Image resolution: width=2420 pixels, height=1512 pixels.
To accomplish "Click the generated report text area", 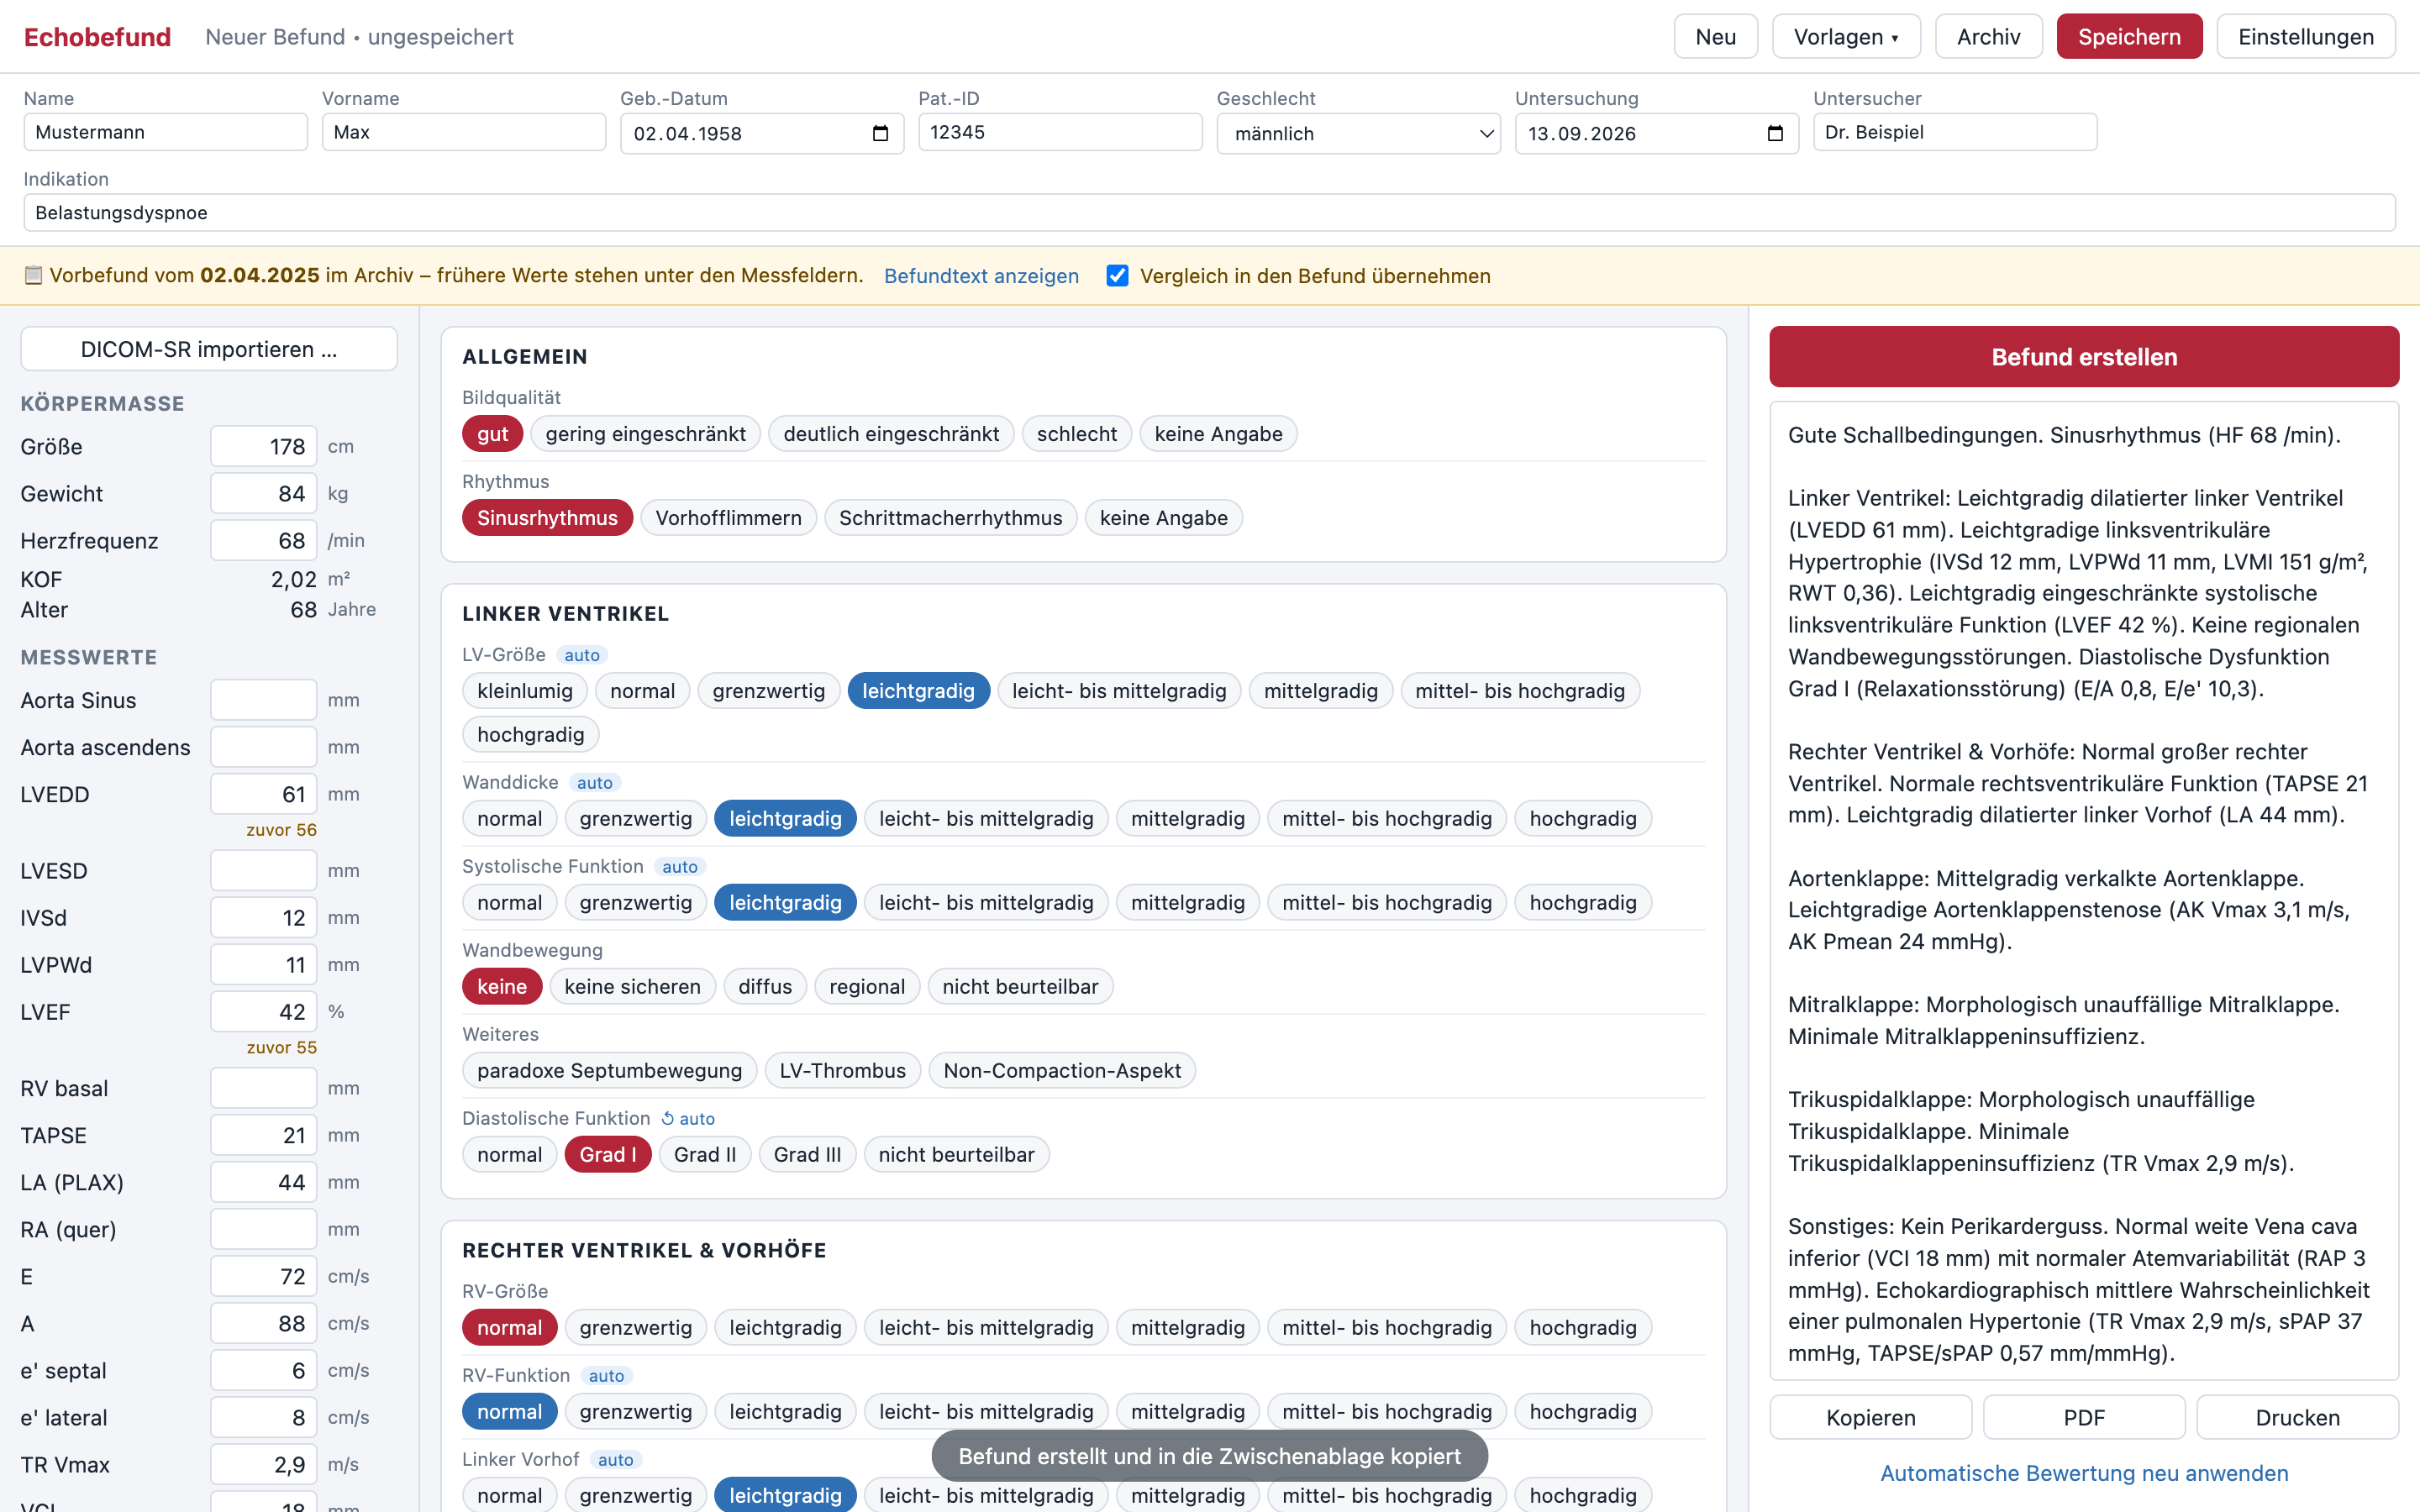I will 2084,891.
